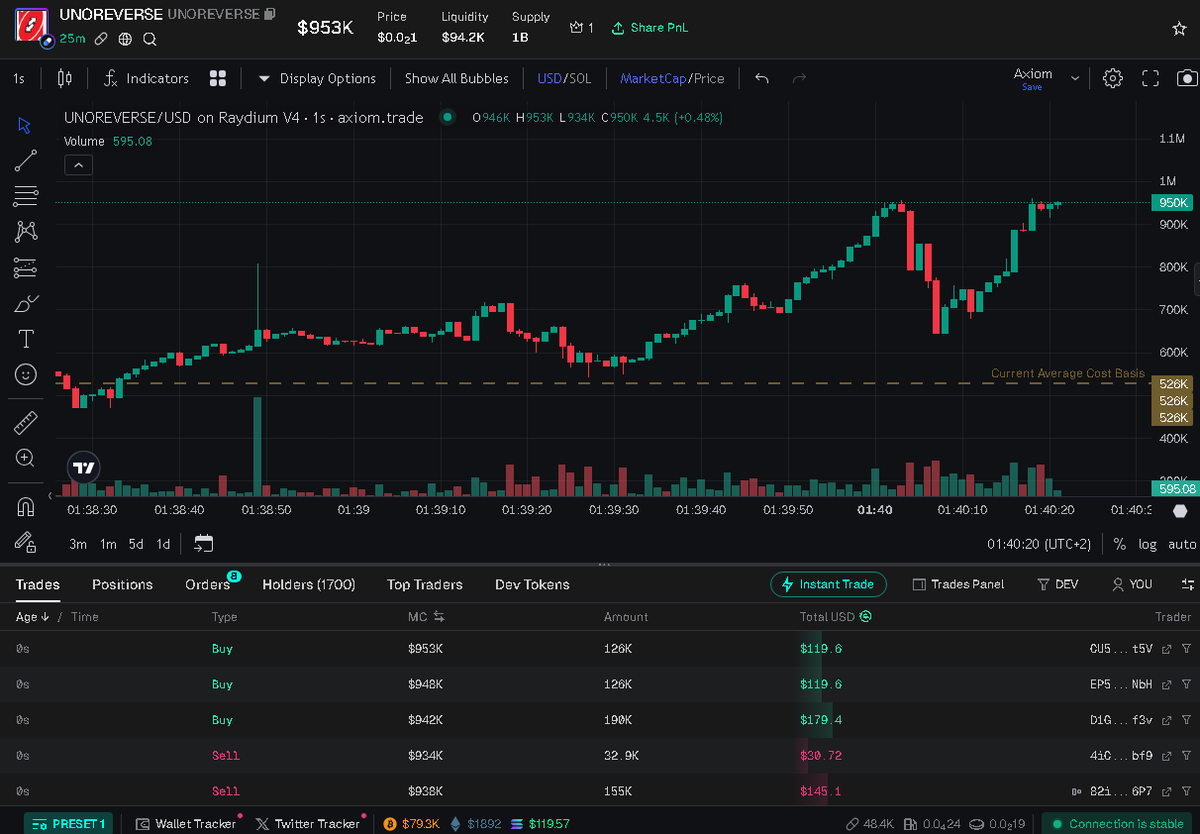Click the Share PnL button
Screen dimensions: 1200x834
(x=649, y=28)
